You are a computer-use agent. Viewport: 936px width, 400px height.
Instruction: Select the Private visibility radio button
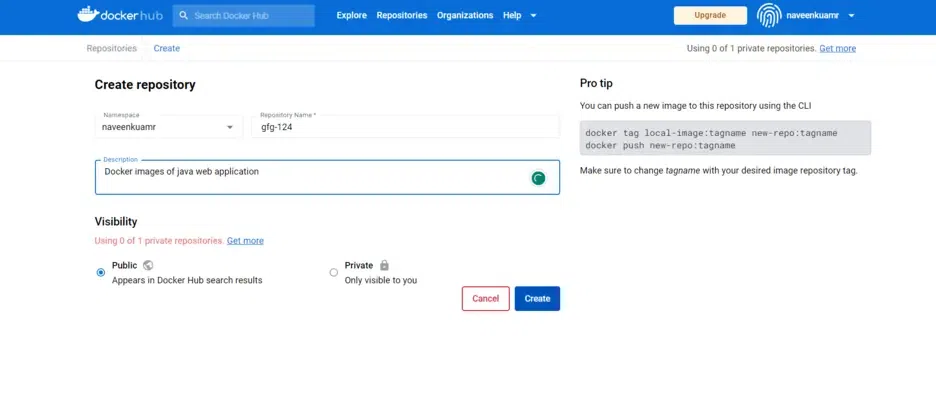coord(334,272)
